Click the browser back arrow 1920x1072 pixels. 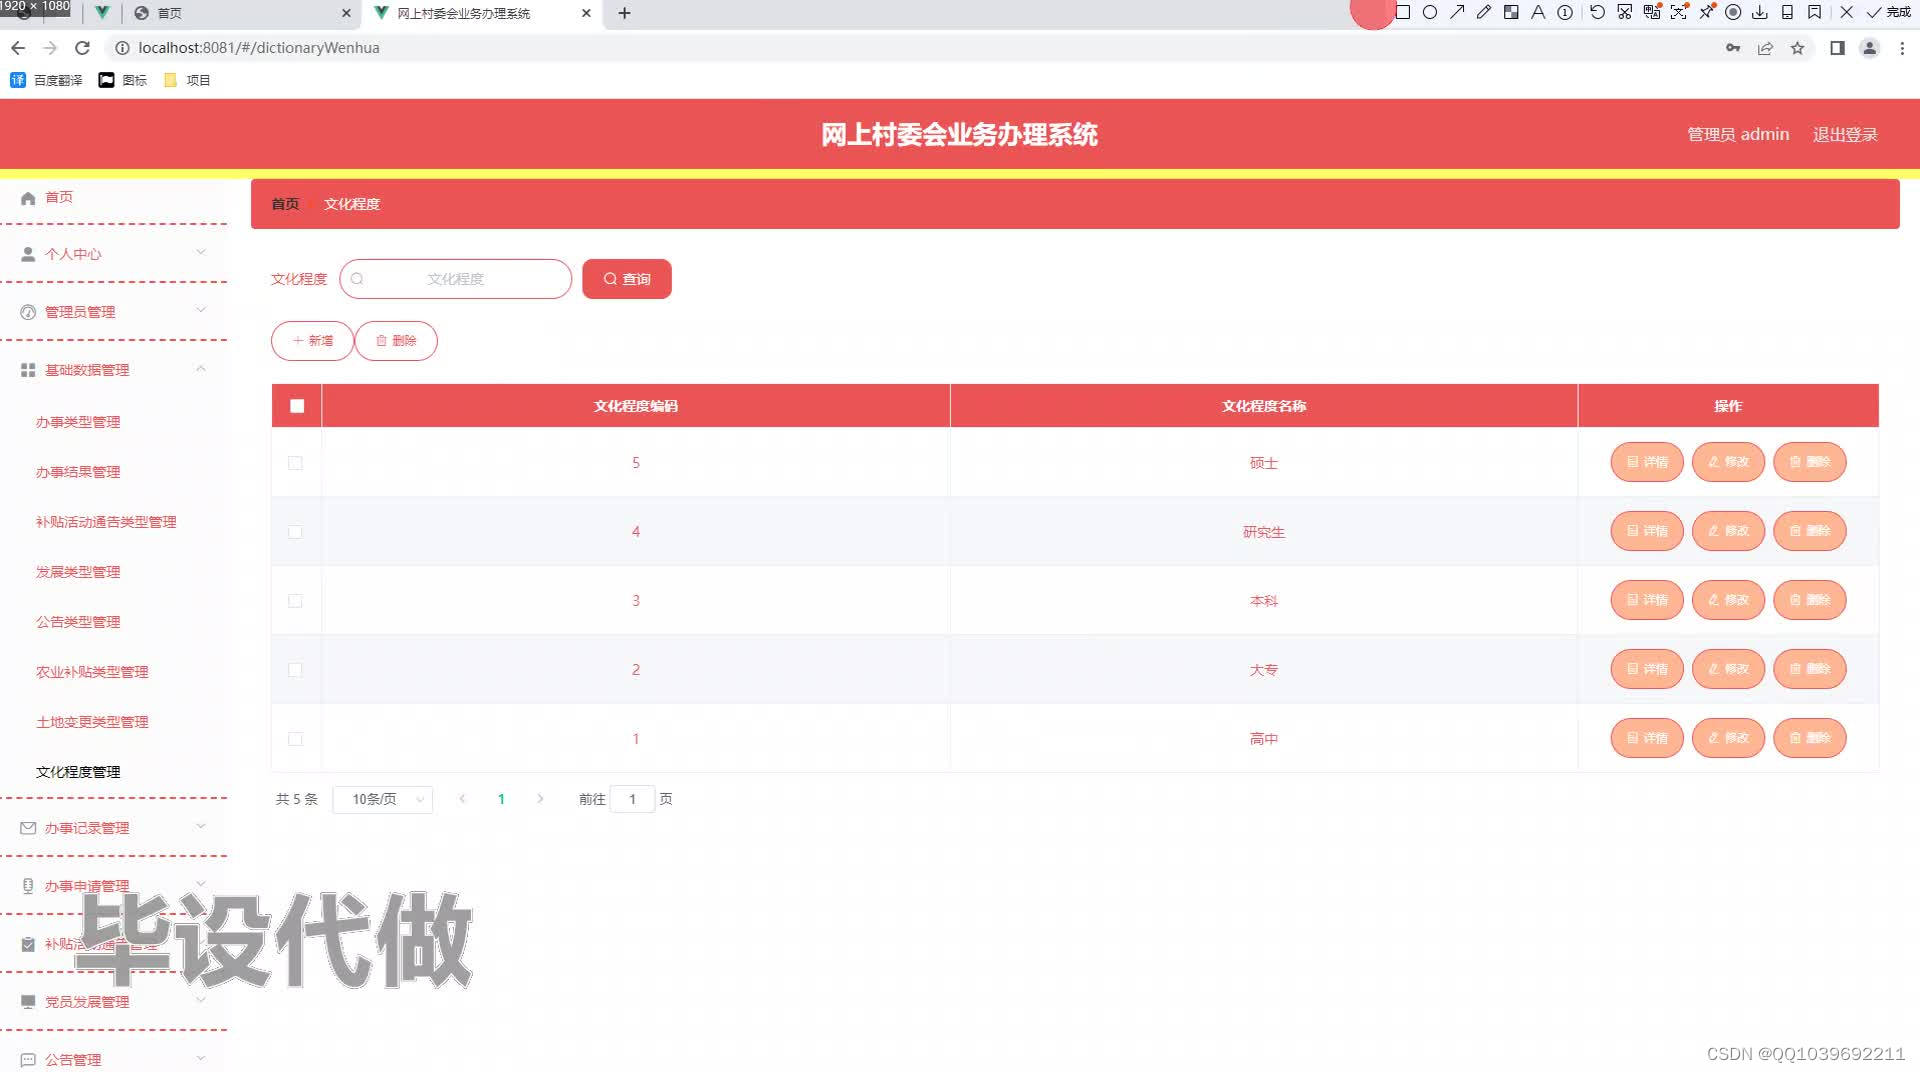click(x=18, y=48)
